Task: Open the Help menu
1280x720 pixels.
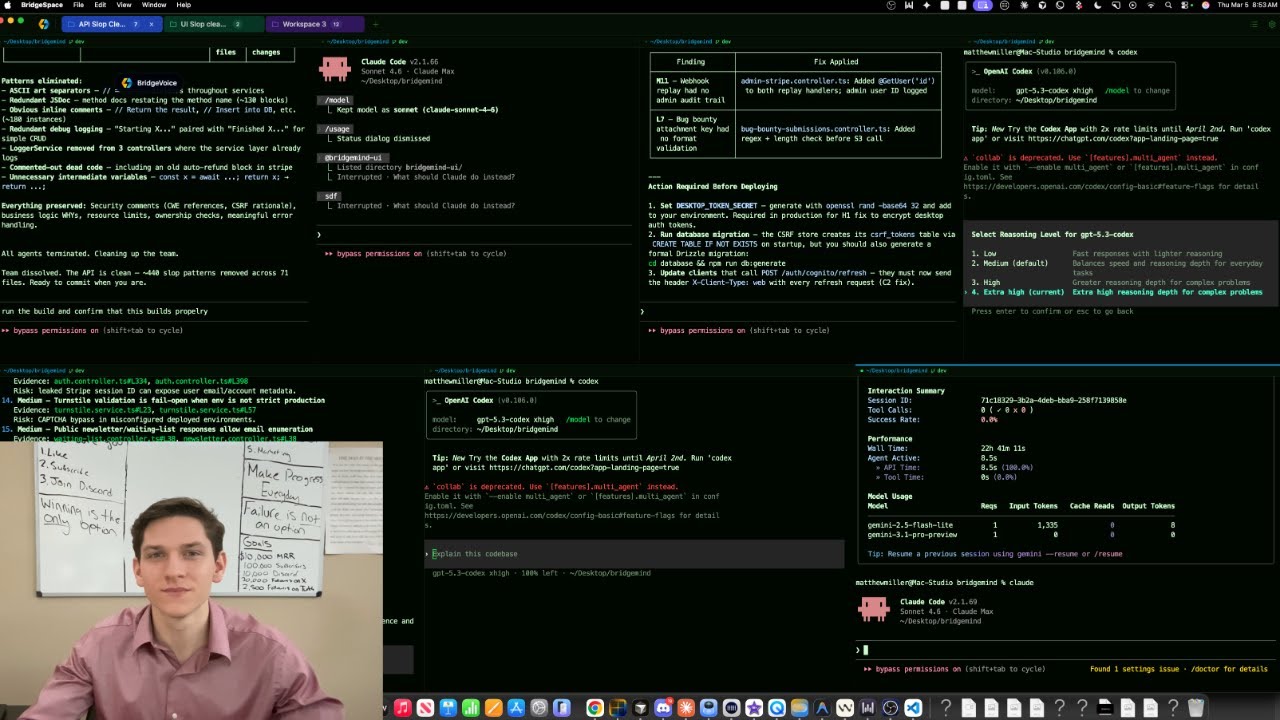Action: pyautogui.click(x=184, y=5)
